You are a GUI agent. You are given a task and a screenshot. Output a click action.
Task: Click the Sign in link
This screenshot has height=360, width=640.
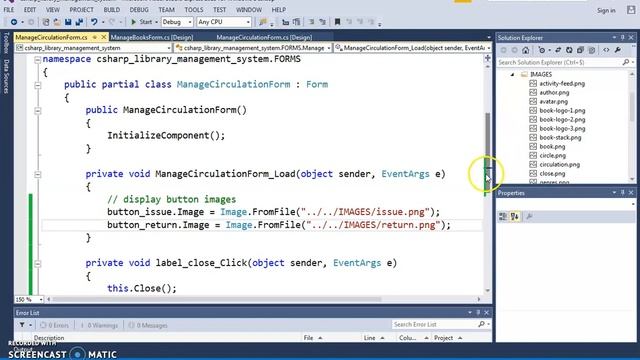pos(606,11)
